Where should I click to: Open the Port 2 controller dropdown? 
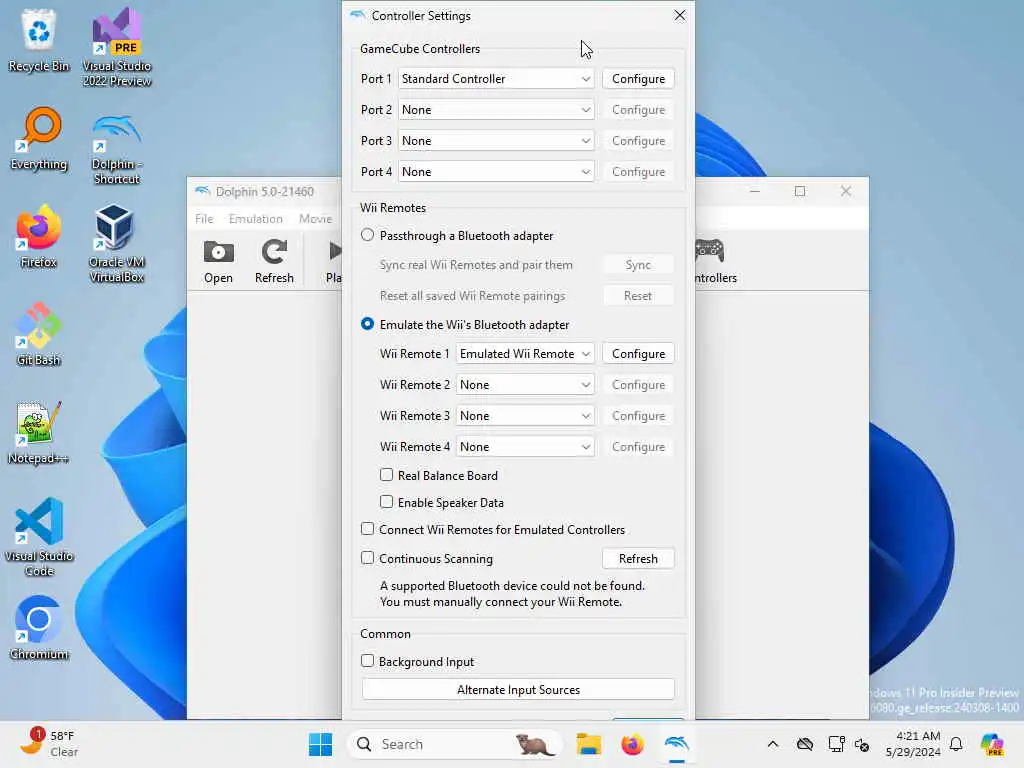pos(496,110)
